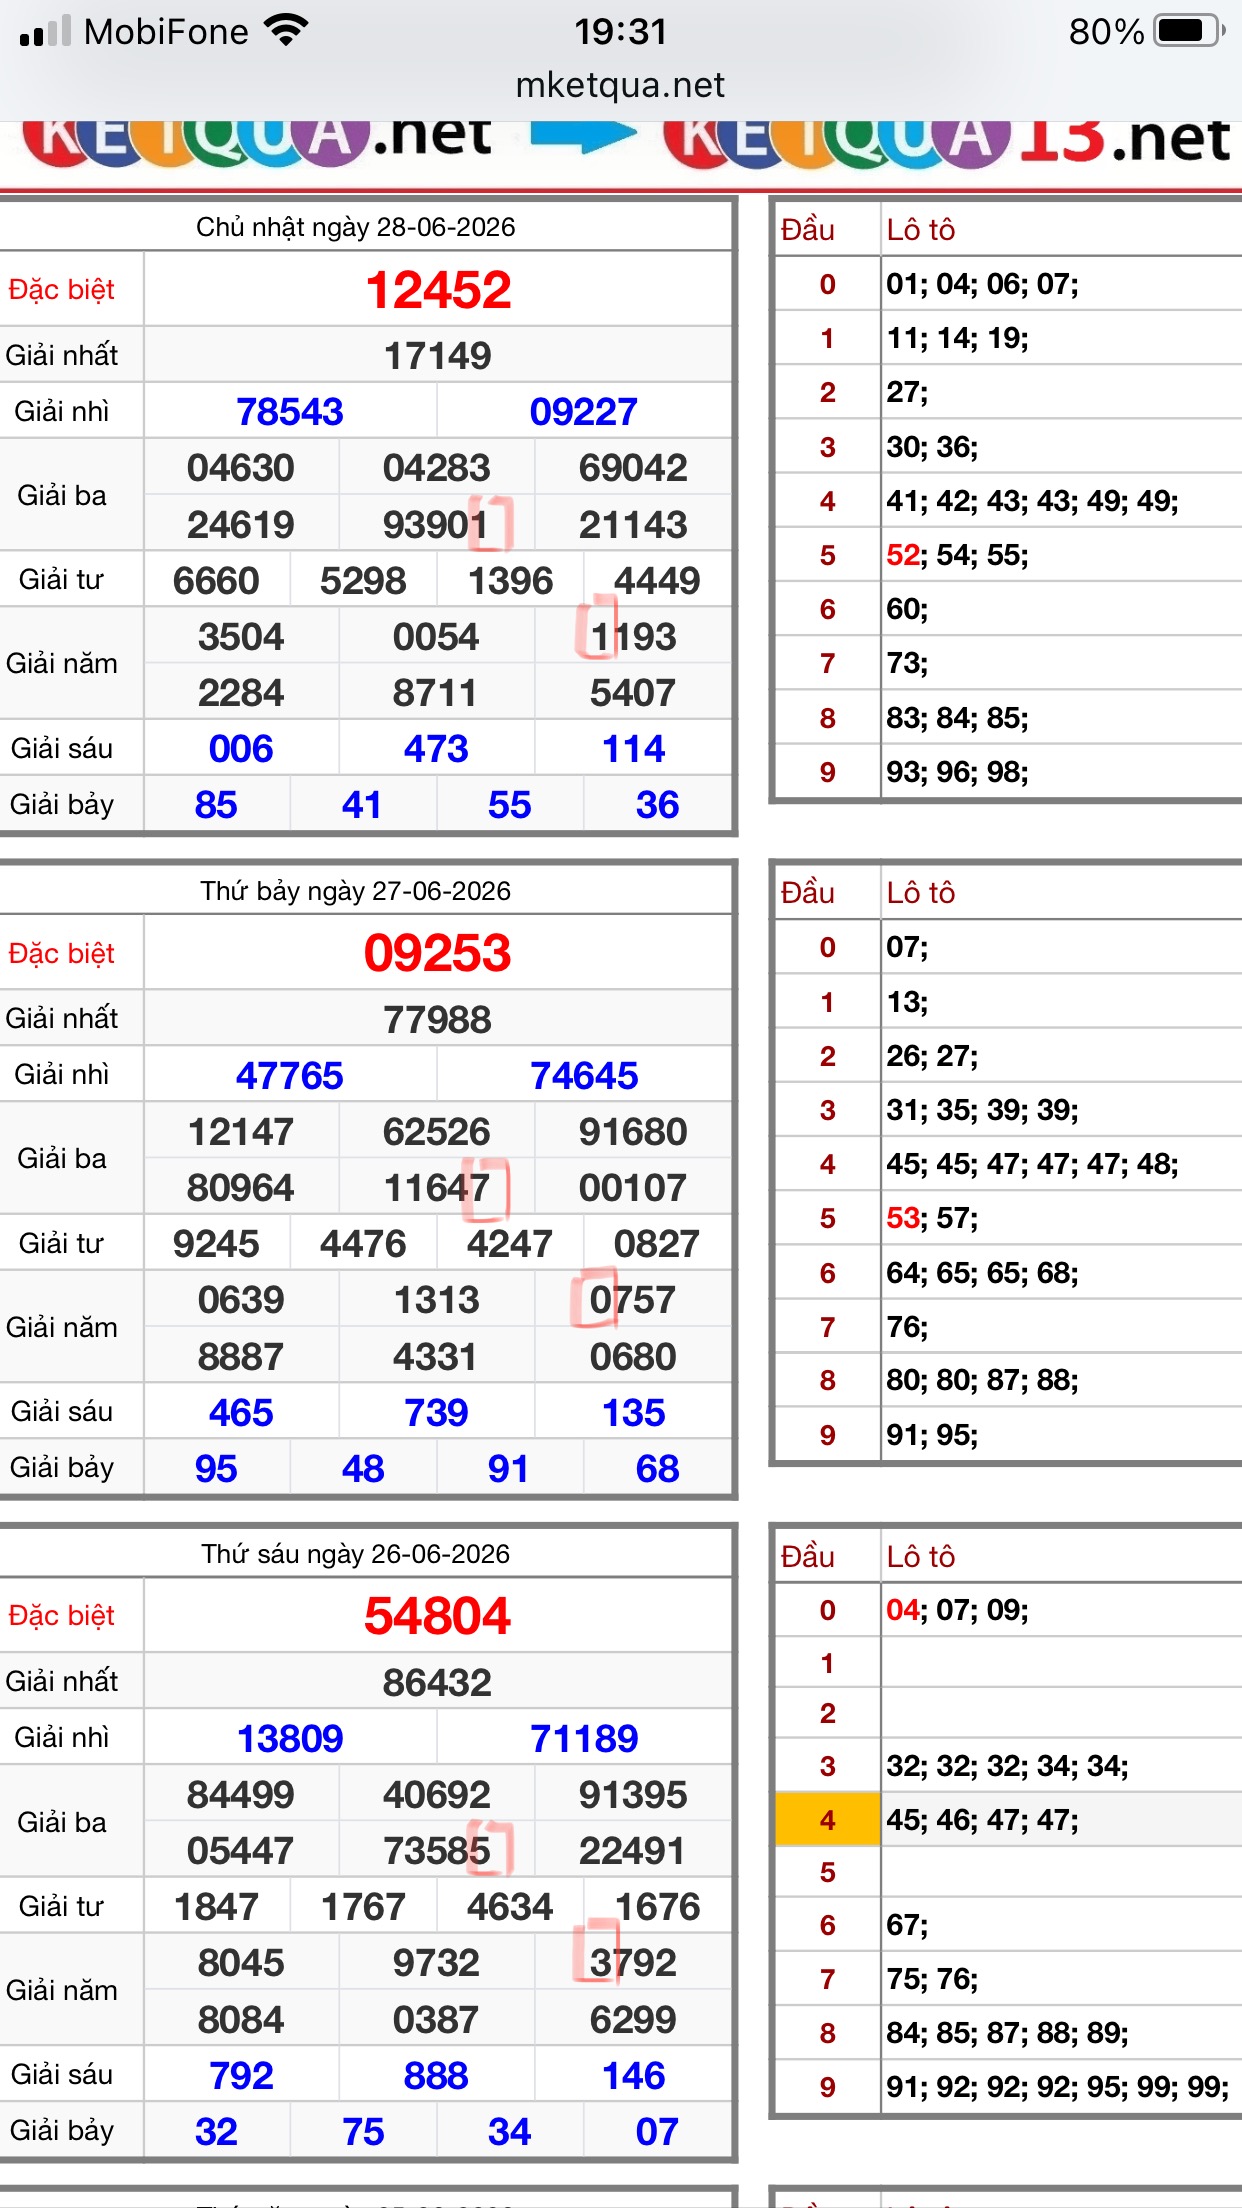The height and width of the screenshot is (2208, 1242).
Task: Tap Giải bảy number 68
Action: (x=657, y=1469)
